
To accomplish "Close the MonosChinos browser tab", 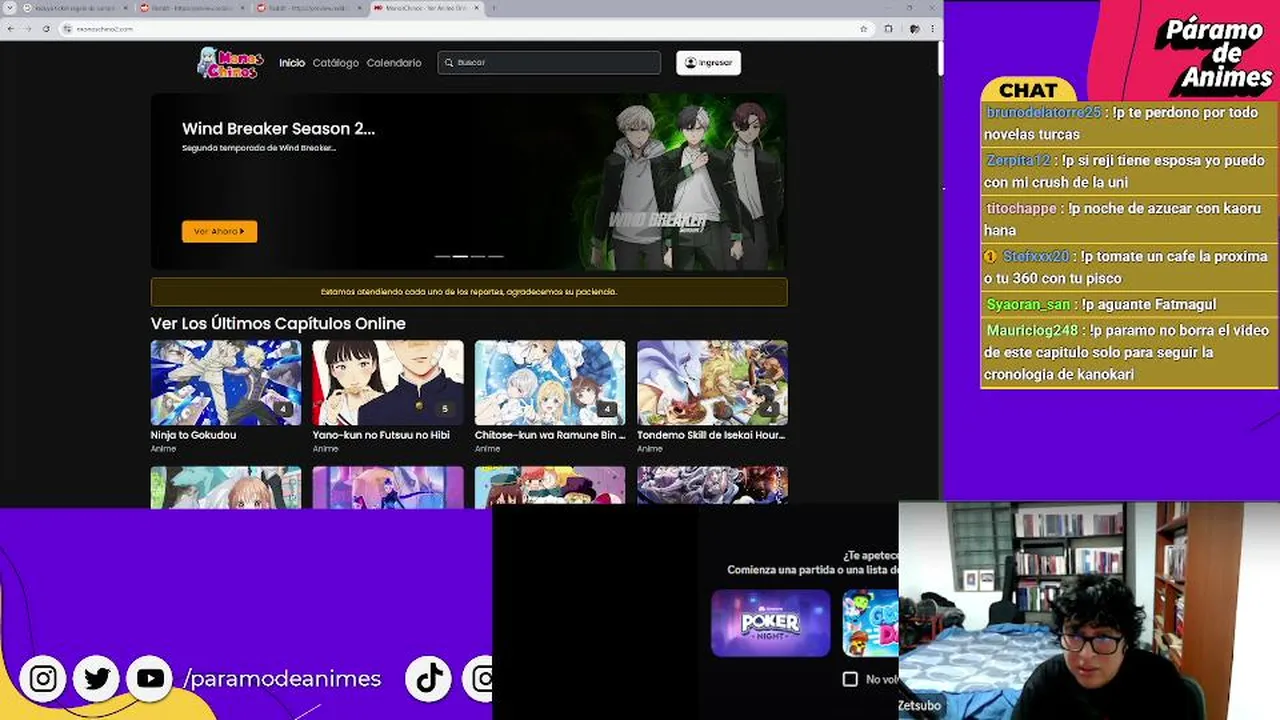I will tap(477, 8).
